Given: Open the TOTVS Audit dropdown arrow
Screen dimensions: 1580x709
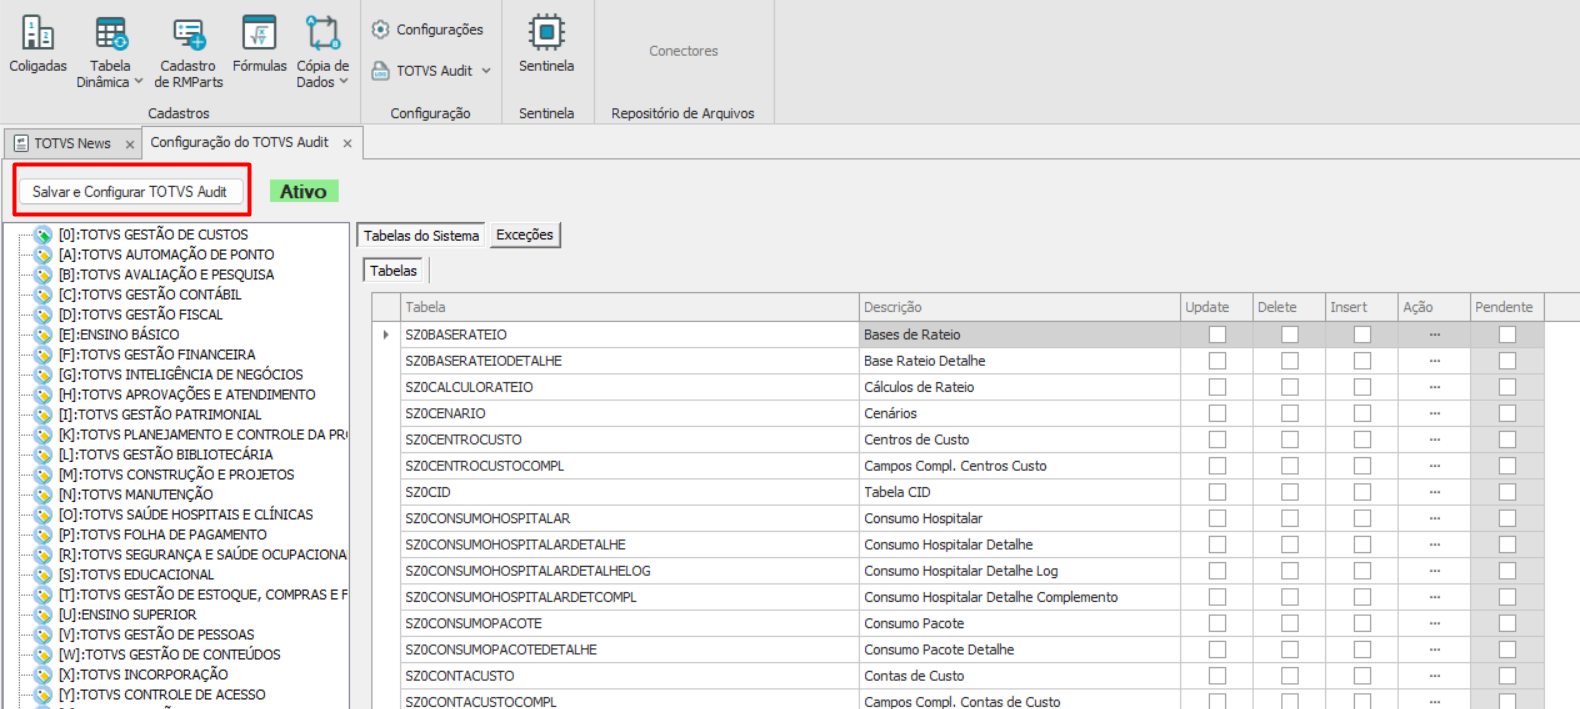Looking at the screenshot, I should (x=486, y=71).
